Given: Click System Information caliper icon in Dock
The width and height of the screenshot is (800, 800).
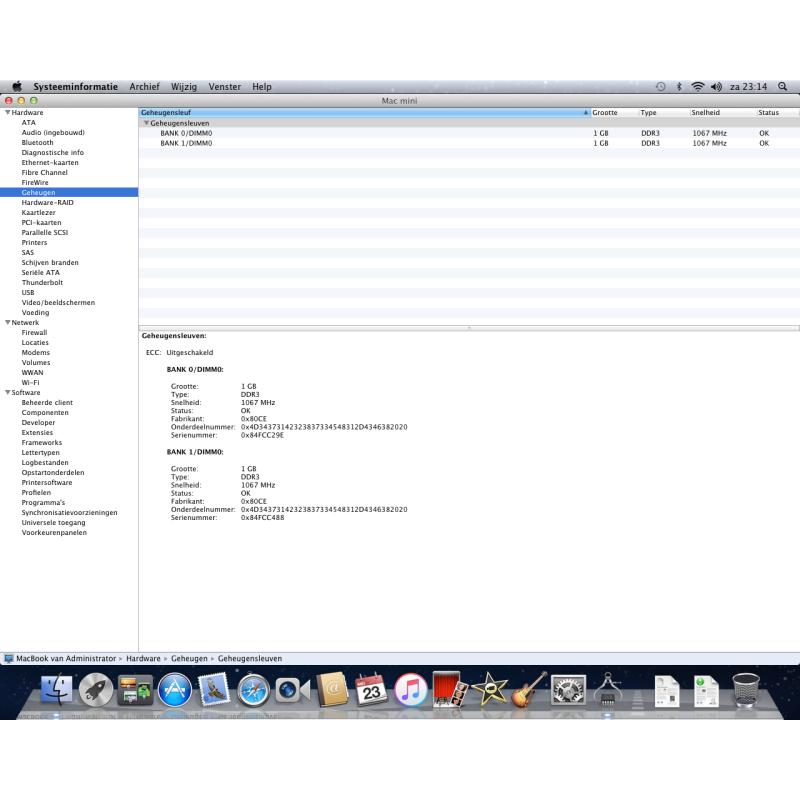Looking at the screenshot, I should coord(607,690).
